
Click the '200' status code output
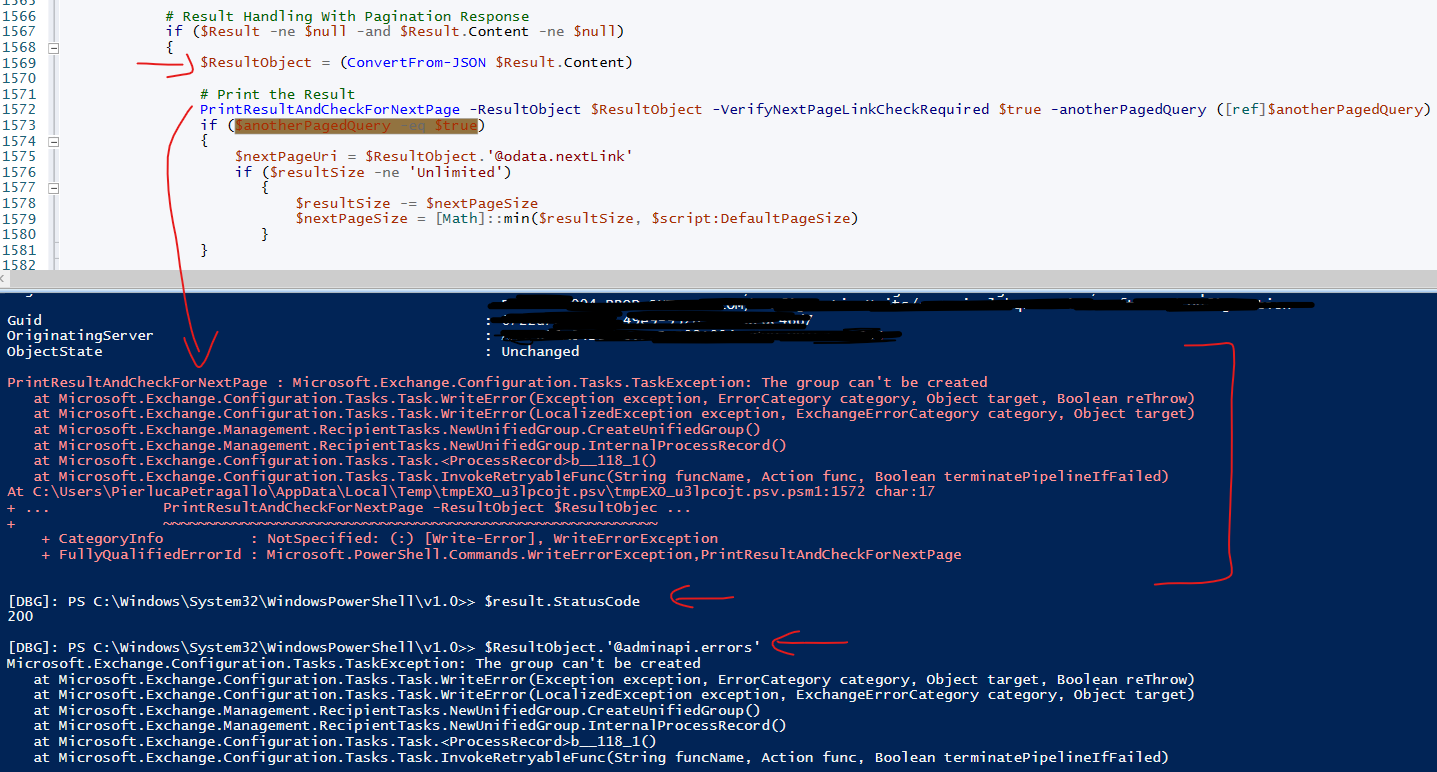click(x=19, y=617)
